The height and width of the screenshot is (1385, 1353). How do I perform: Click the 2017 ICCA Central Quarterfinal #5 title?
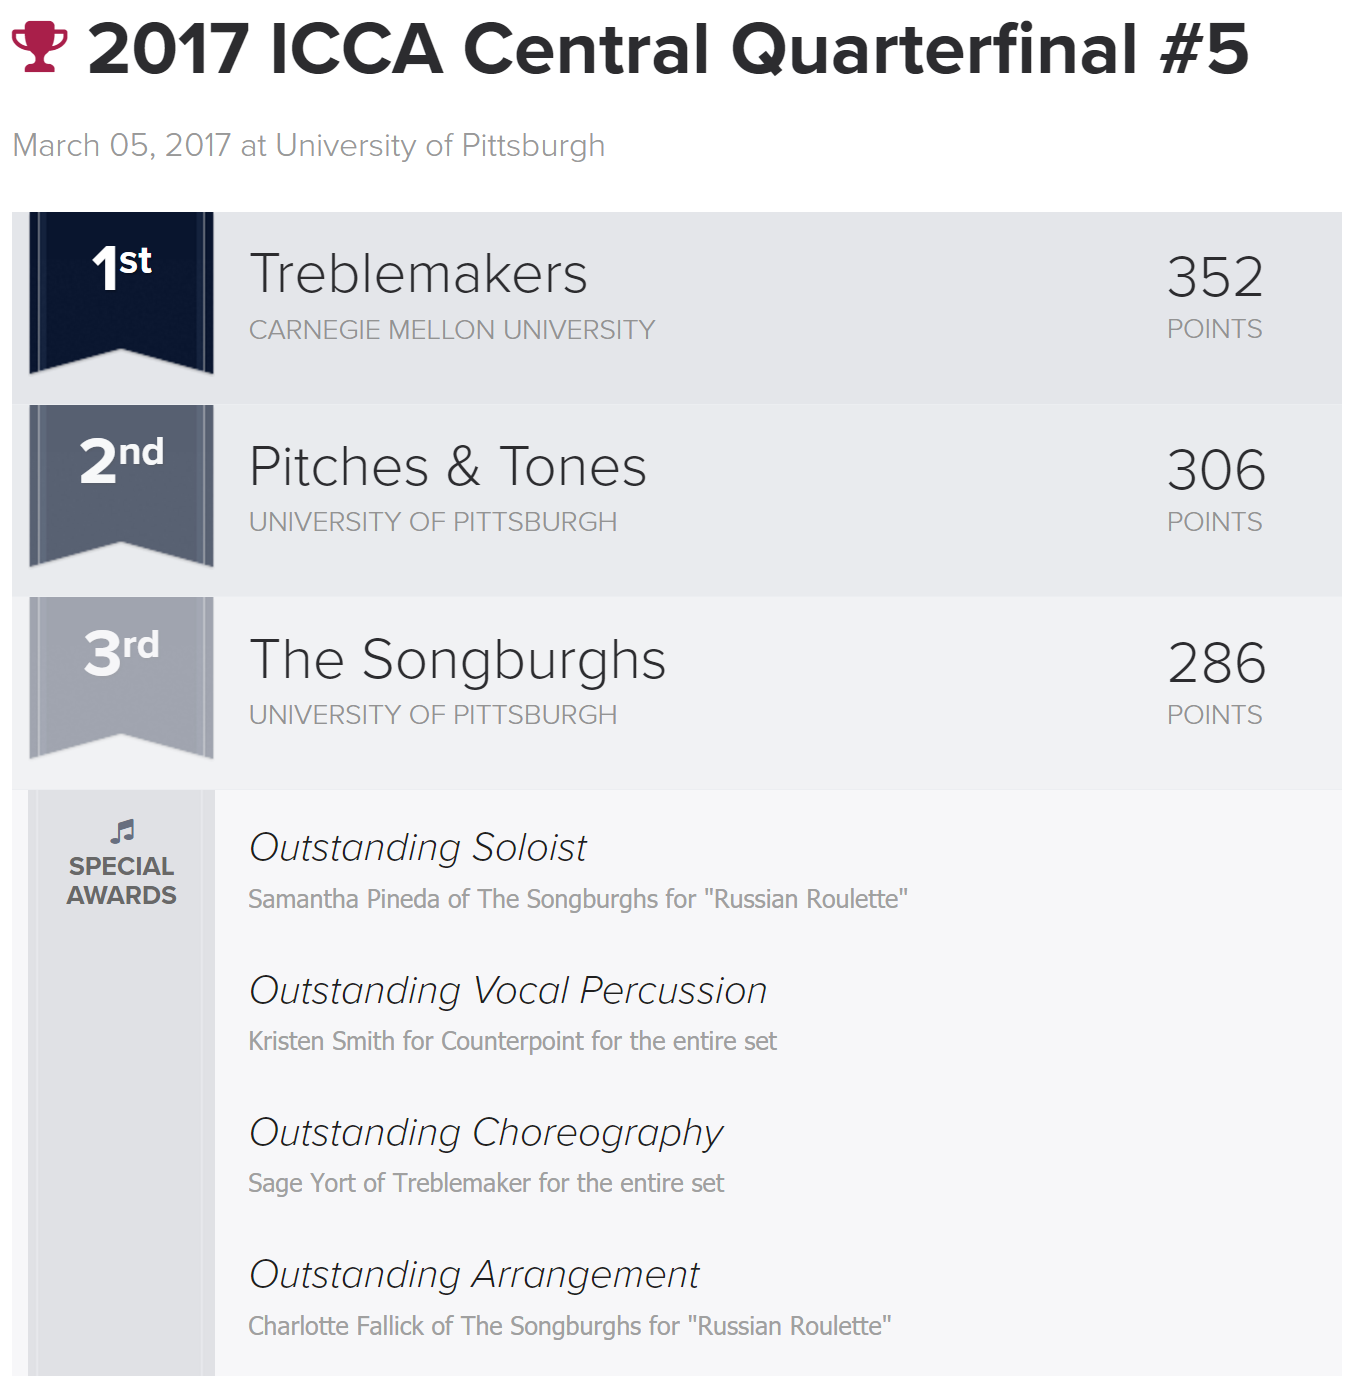coord(668,48)
